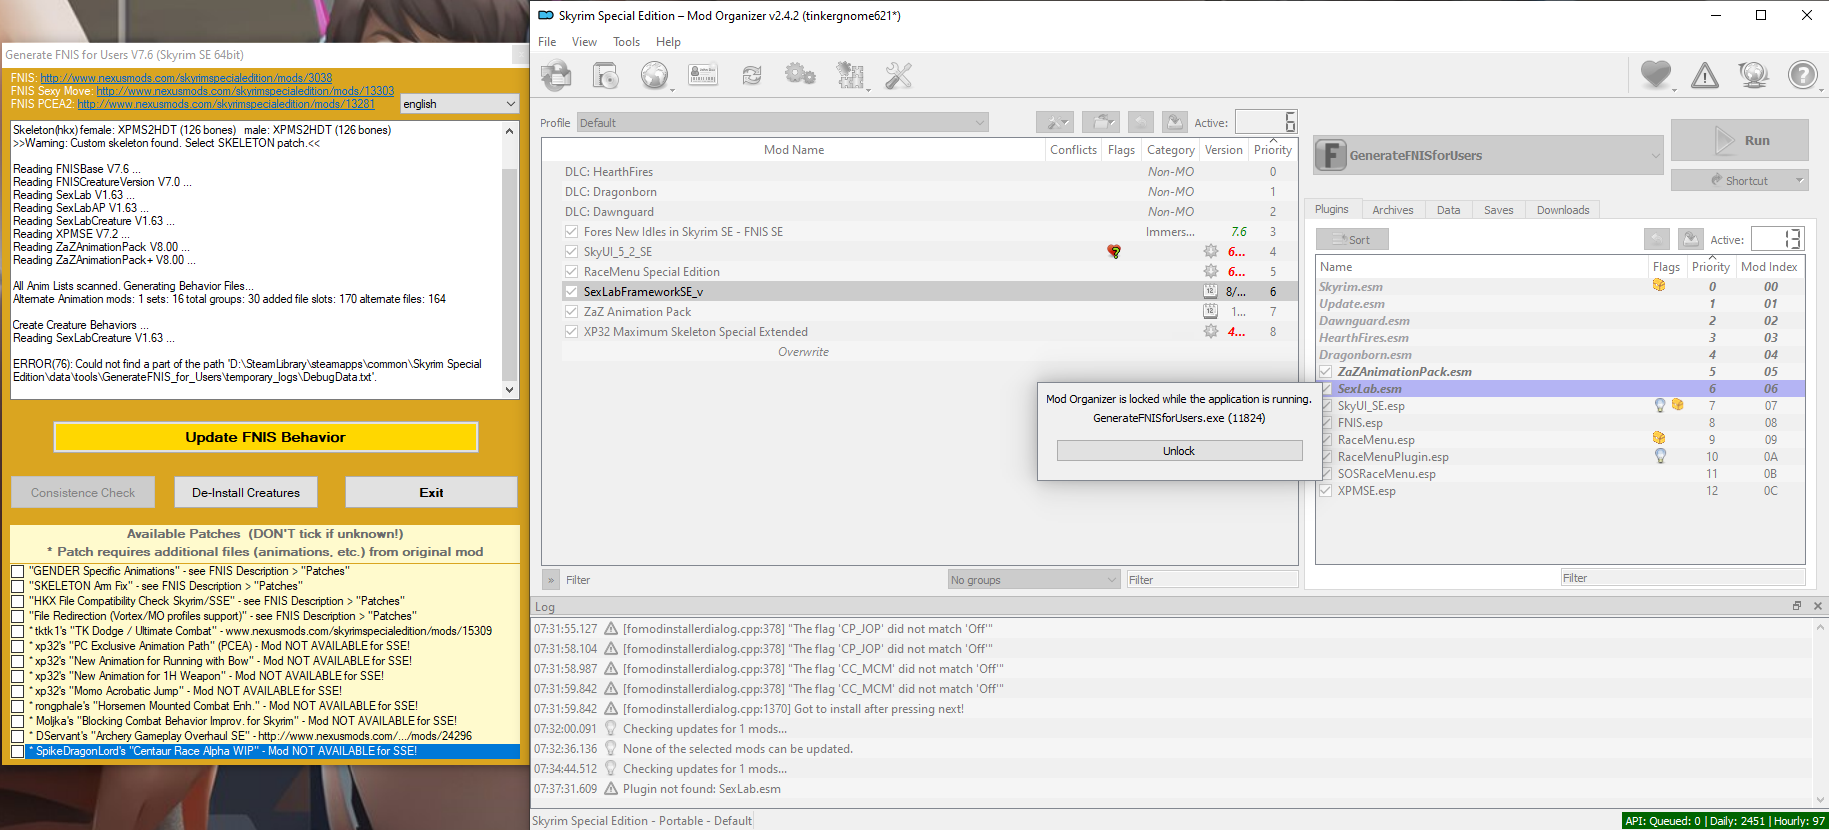Click the gear category icon for SkyUI_5_2_SE
Viewport: 1829px width, 830px height.
[1211, 252]
